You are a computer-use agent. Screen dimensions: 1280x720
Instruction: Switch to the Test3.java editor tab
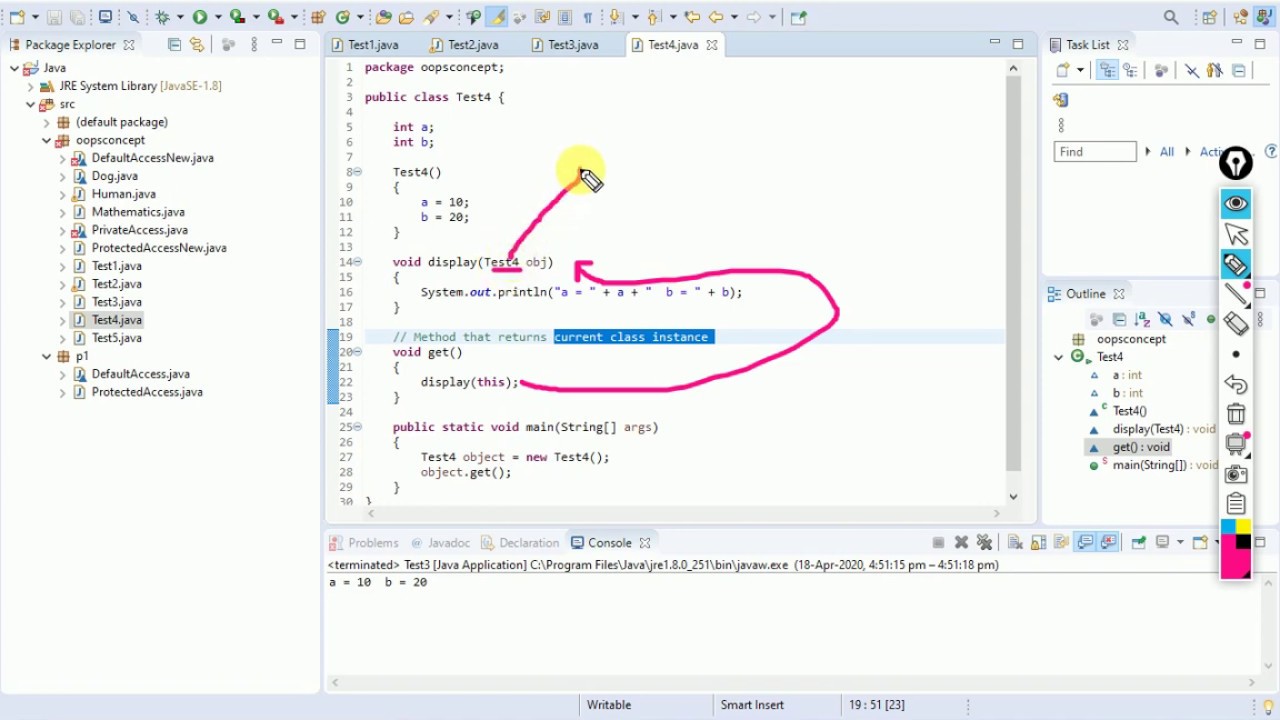[x=572, y=44]
